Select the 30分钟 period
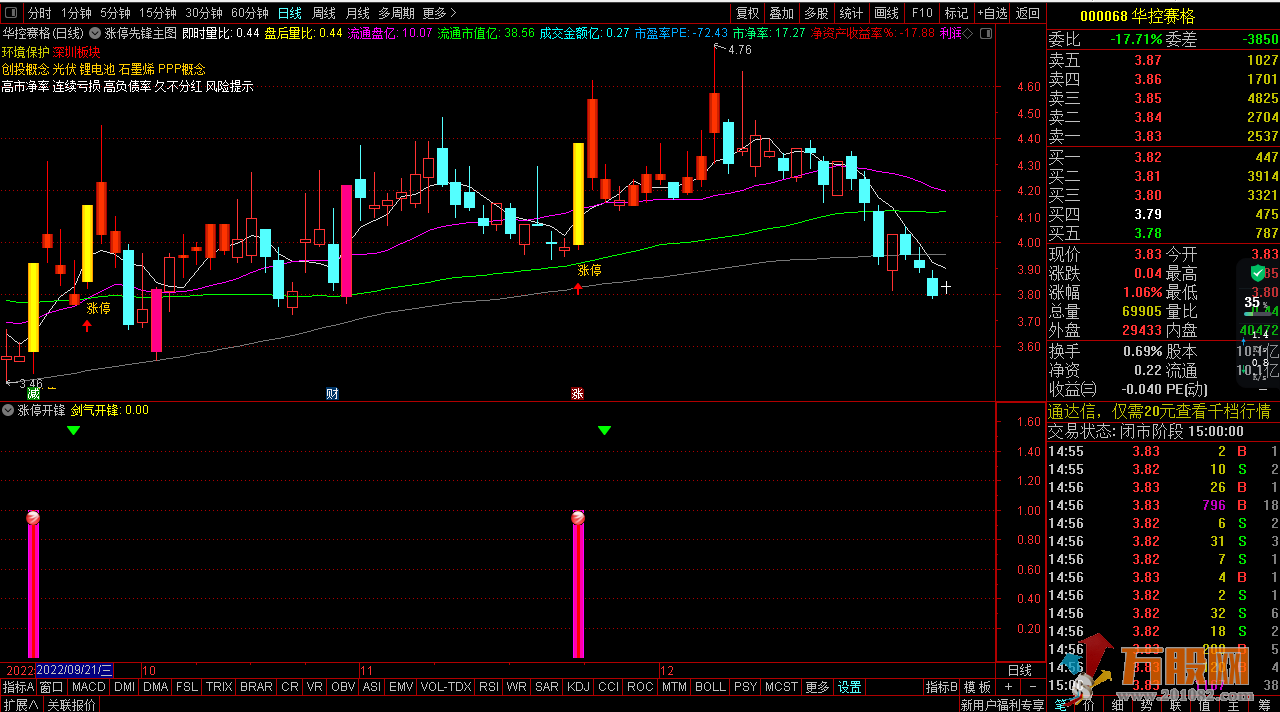This screenshot has height=712, width=1280. (x=204, y=13)
